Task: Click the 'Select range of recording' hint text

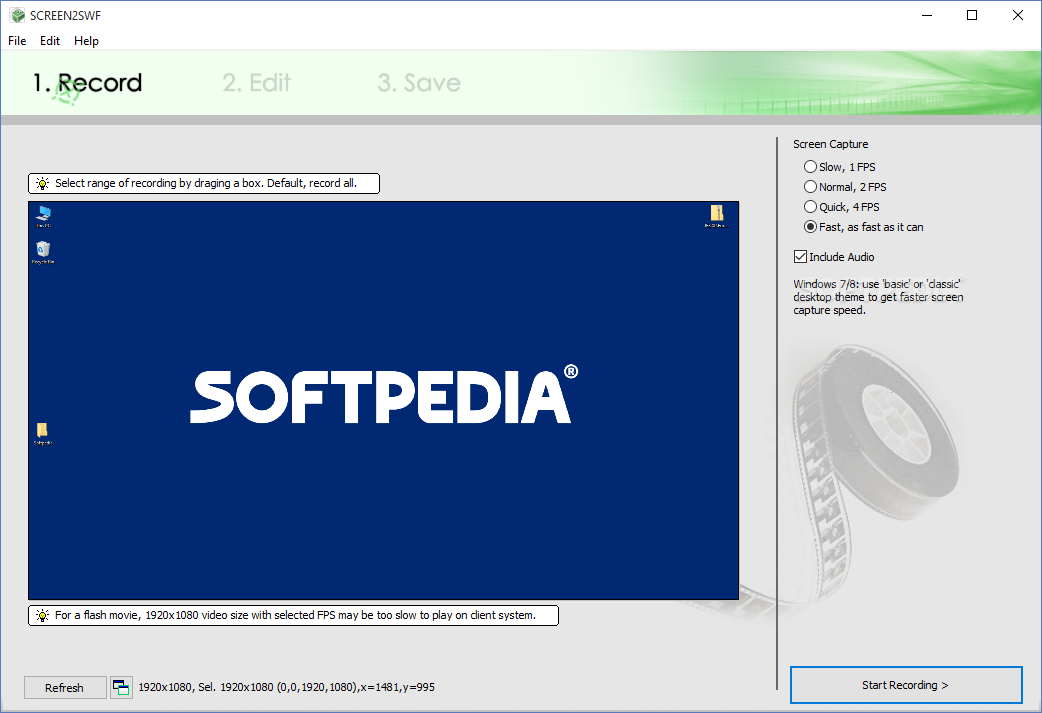Action: (206, 183)
